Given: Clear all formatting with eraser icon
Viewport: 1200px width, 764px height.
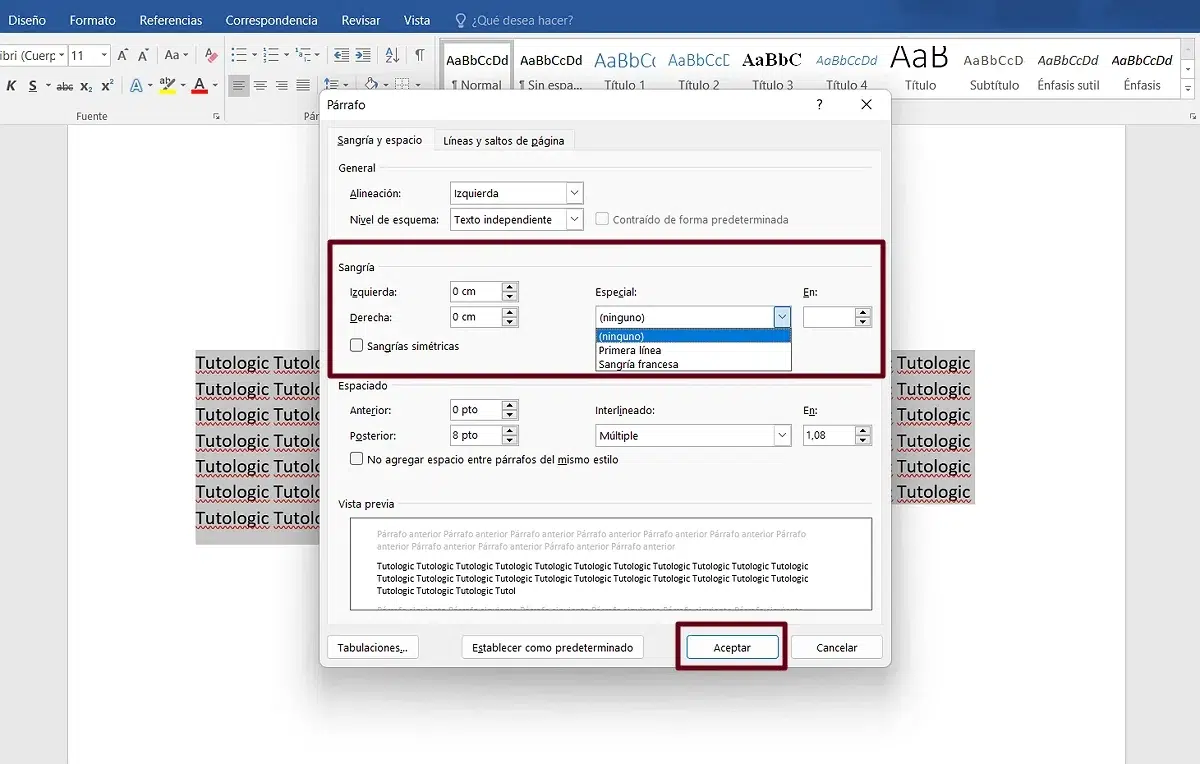Looking at the screenshot, I should pyautogui.click(x=211, y=56).
